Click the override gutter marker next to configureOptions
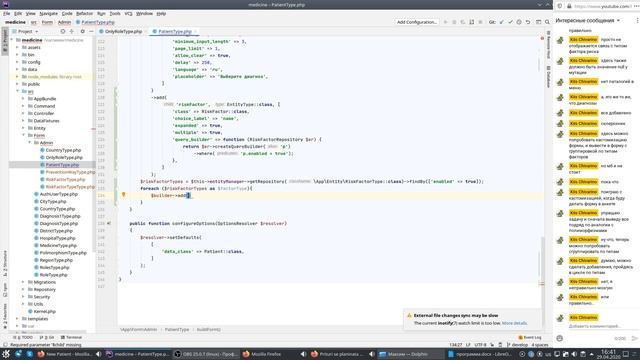Image resolution: width=640 pixels, height=360 pixels. pos(109,223)
